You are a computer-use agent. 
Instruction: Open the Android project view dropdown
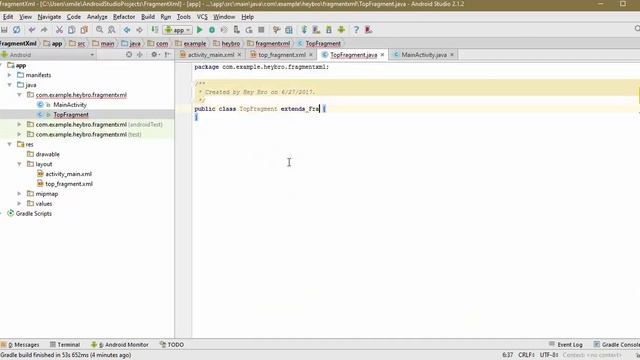[x=48, y=55]
